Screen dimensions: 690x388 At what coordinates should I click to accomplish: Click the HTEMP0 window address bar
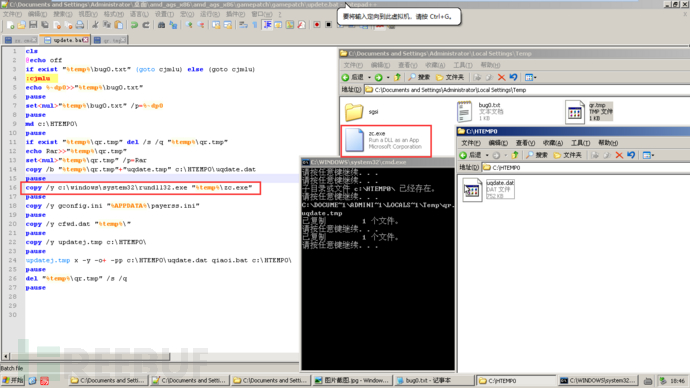pyautogui.click(x=586, y=168)
